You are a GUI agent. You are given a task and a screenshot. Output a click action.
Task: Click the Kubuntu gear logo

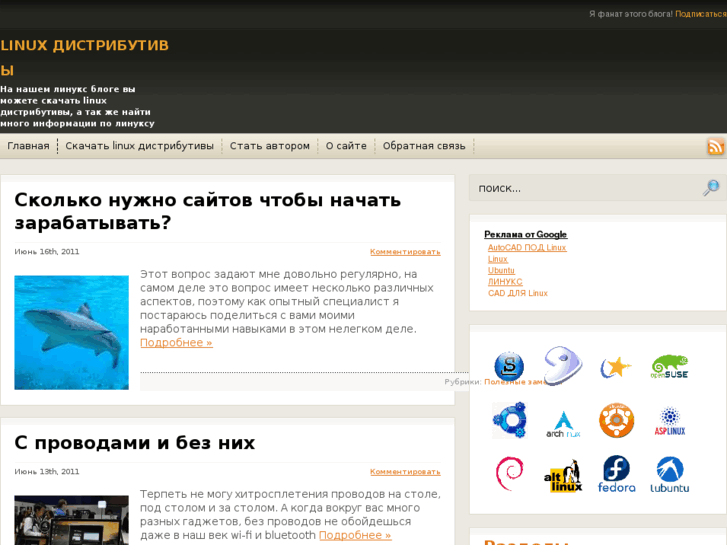click(509, 420)
